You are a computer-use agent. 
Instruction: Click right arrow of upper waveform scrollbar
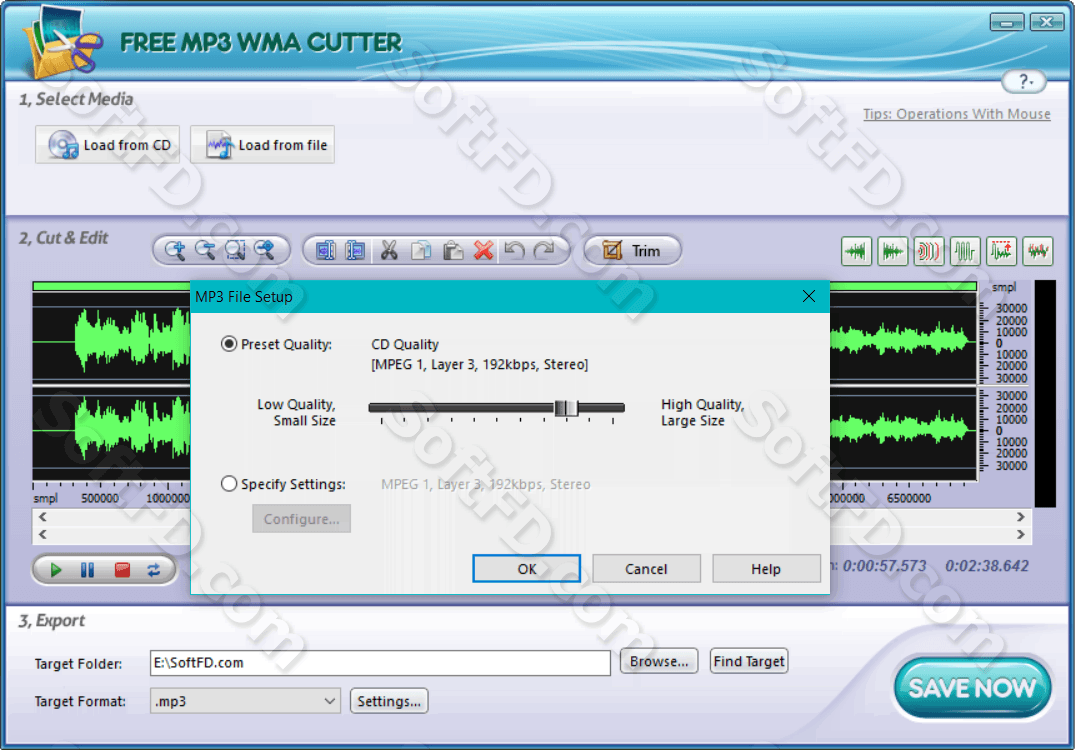click(1020, 517)
